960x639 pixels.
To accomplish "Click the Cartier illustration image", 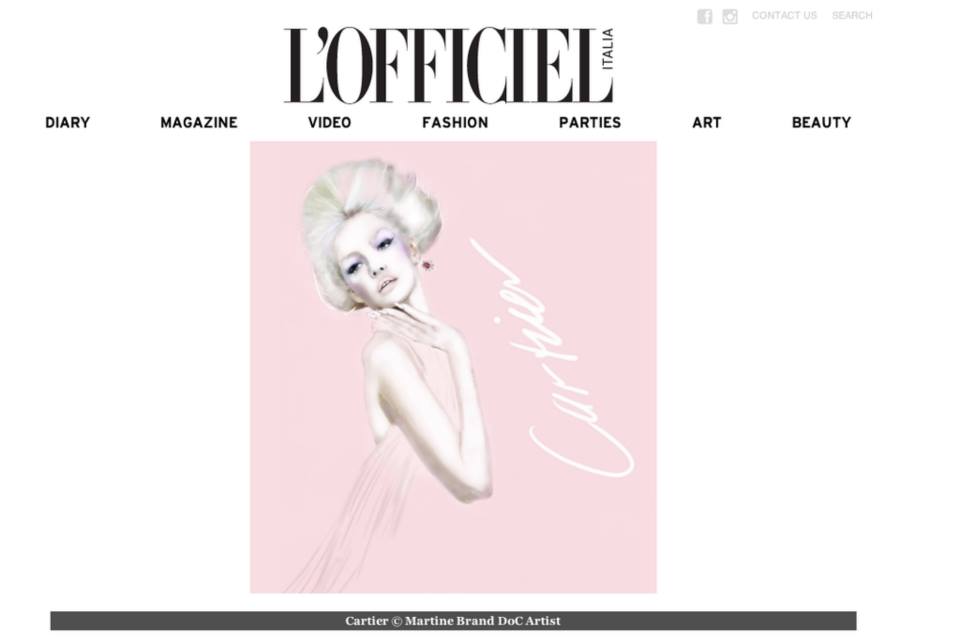I will [453, 367].
